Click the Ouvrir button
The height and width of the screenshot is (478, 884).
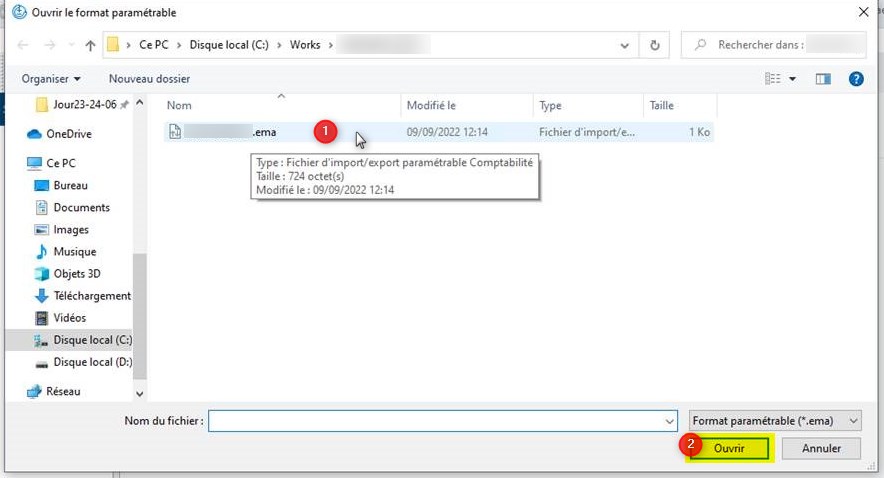pyautogui.click(x=729, y=449)
